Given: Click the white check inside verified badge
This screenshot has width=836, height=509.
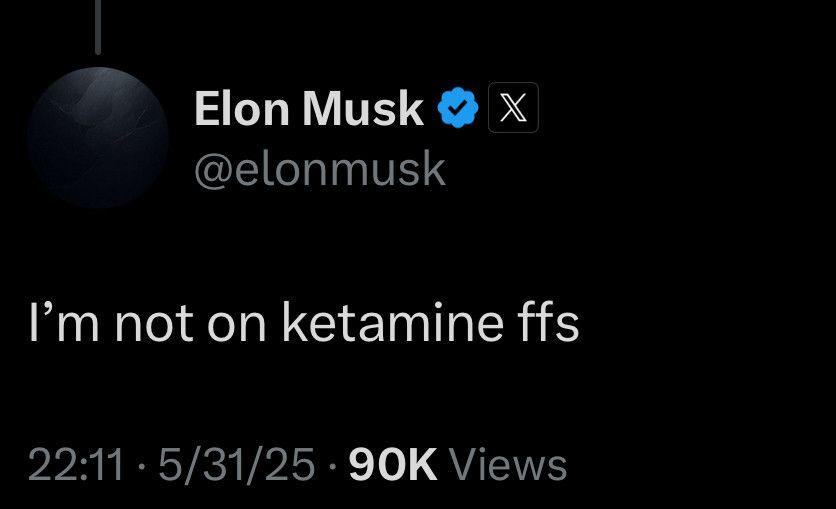Looking at the screenshot, I should [457, 108].
